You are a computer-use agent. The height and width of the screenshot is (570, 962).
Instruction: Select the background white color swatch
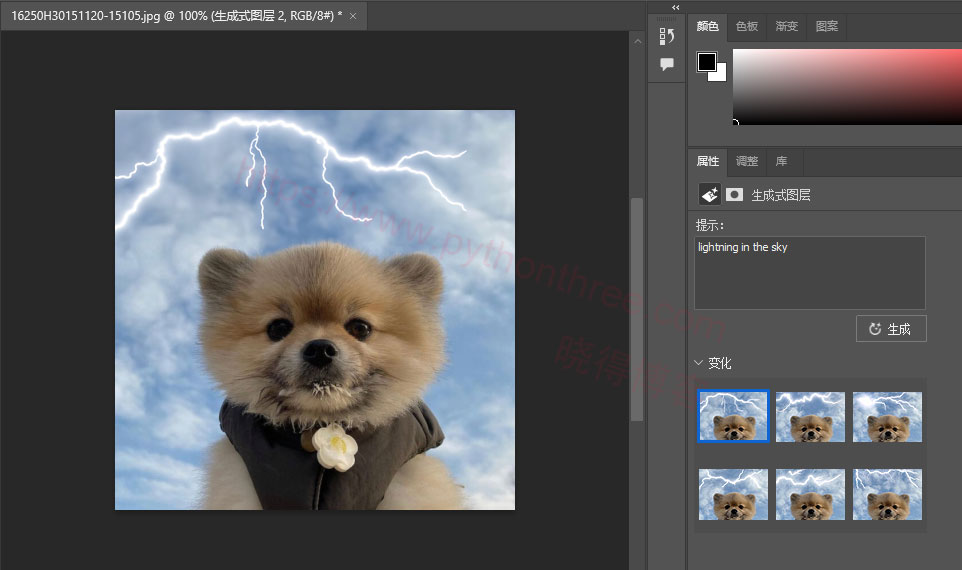point(720,75)
